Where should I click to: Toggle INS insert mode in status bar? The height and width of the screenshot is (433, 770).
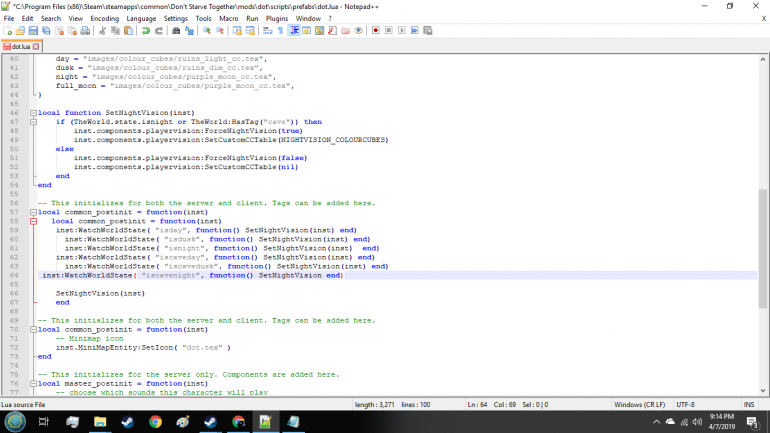(749, 404)
